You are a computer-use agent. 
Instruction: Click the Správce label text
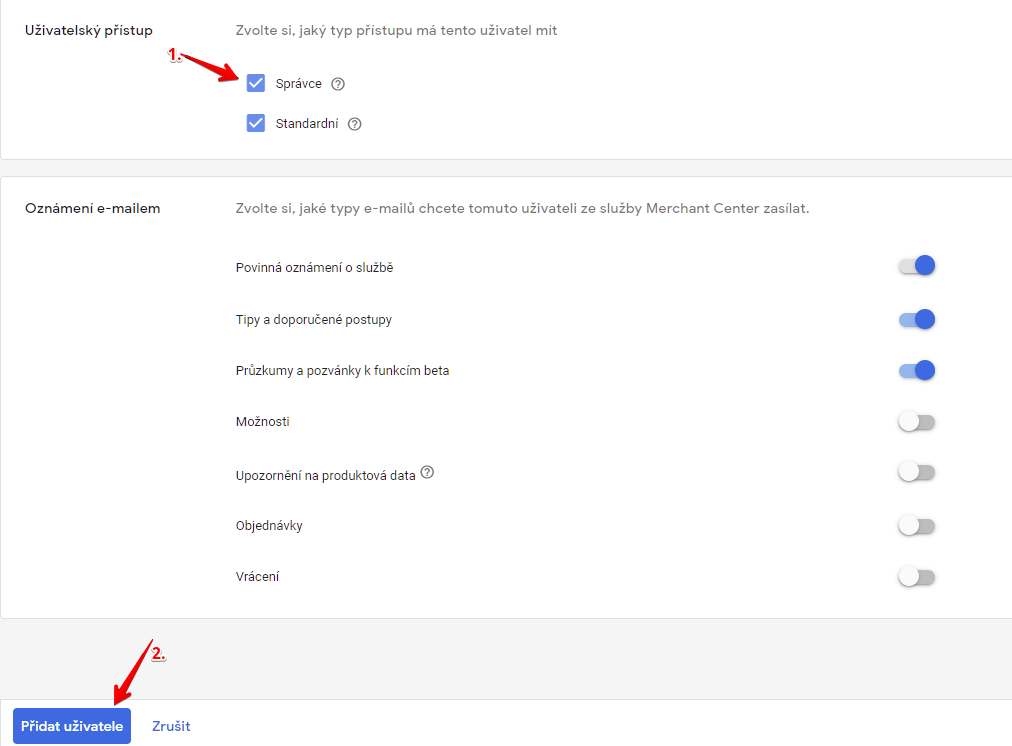(x=298, y=84)
